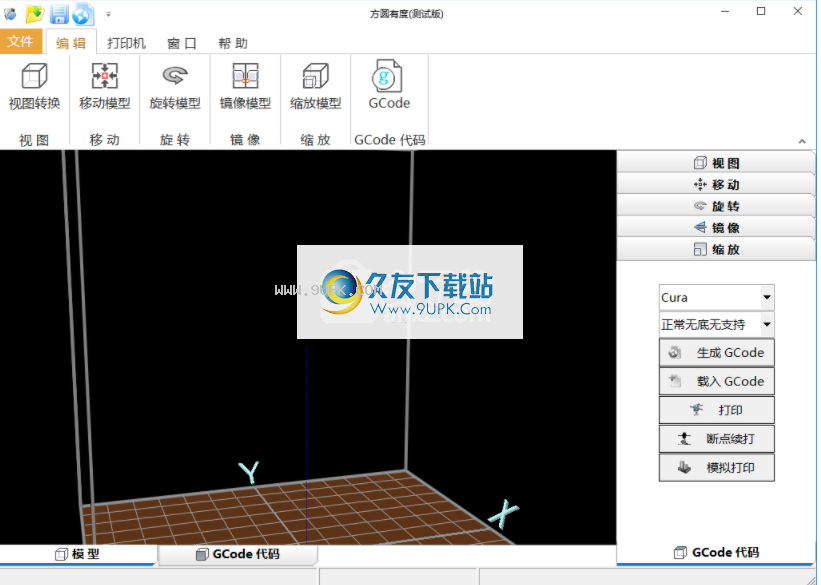Viewport: 821px width, 585px height.
Task: Click the 视图 ribbon group label
Action: coord(35,140)
